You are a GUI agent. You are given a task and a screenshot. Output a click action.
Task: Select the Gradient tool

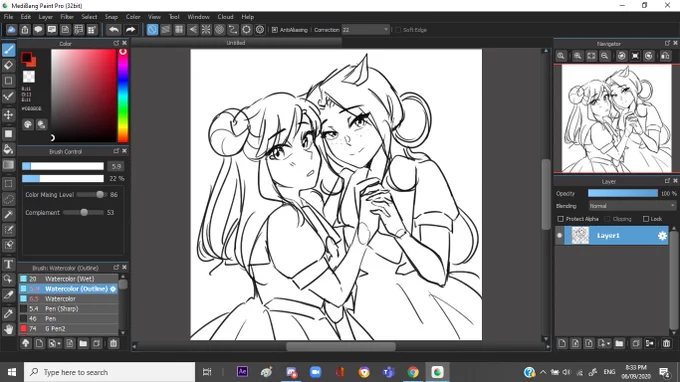9,165
